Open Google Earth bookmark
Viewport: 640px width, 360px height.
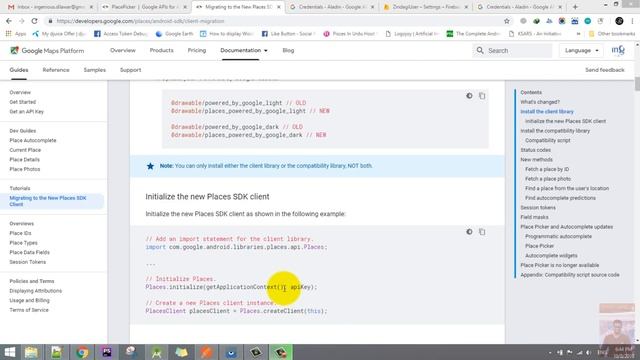click(x=174, y=34)
